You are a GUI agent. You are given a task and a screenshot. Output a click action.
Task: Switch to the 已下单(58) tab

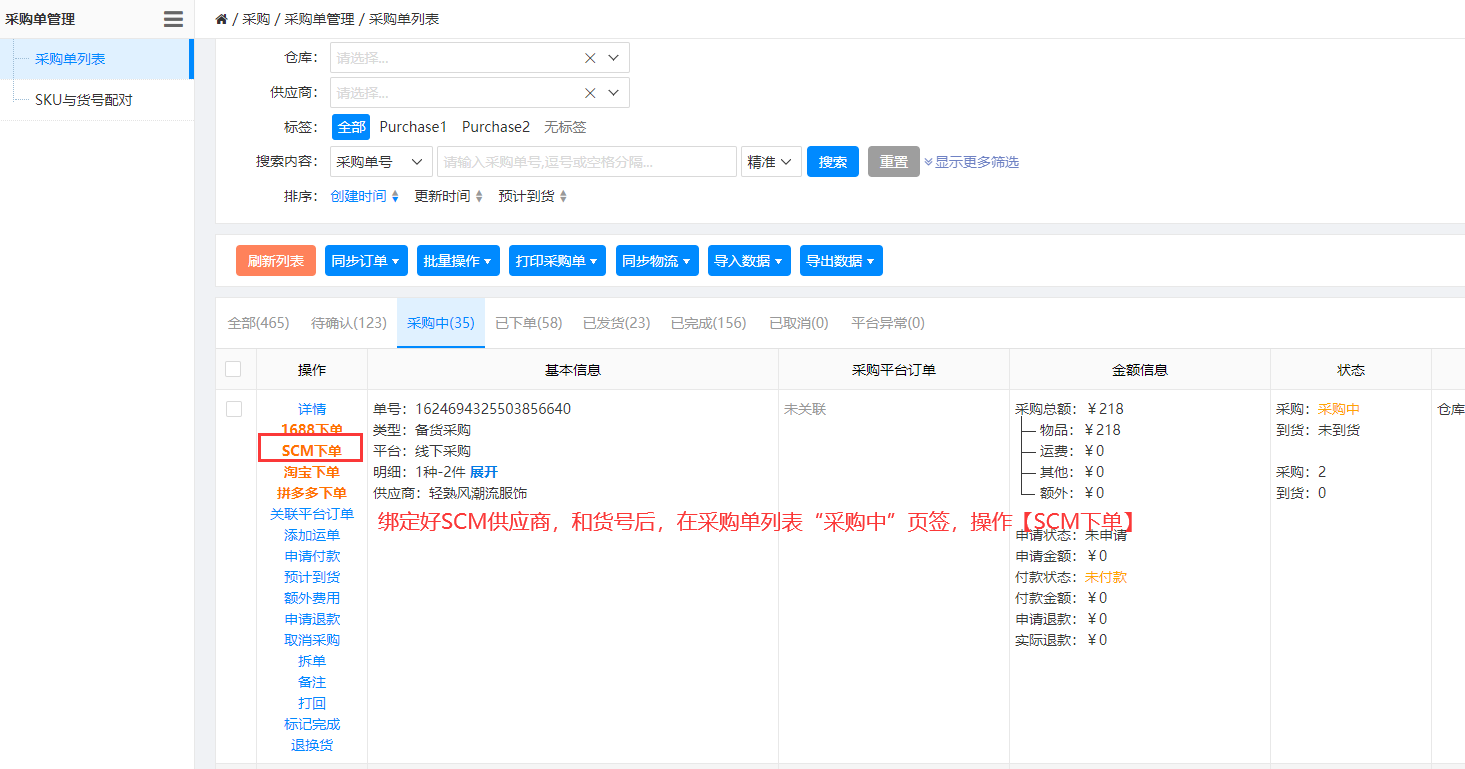tap(529, 323)
